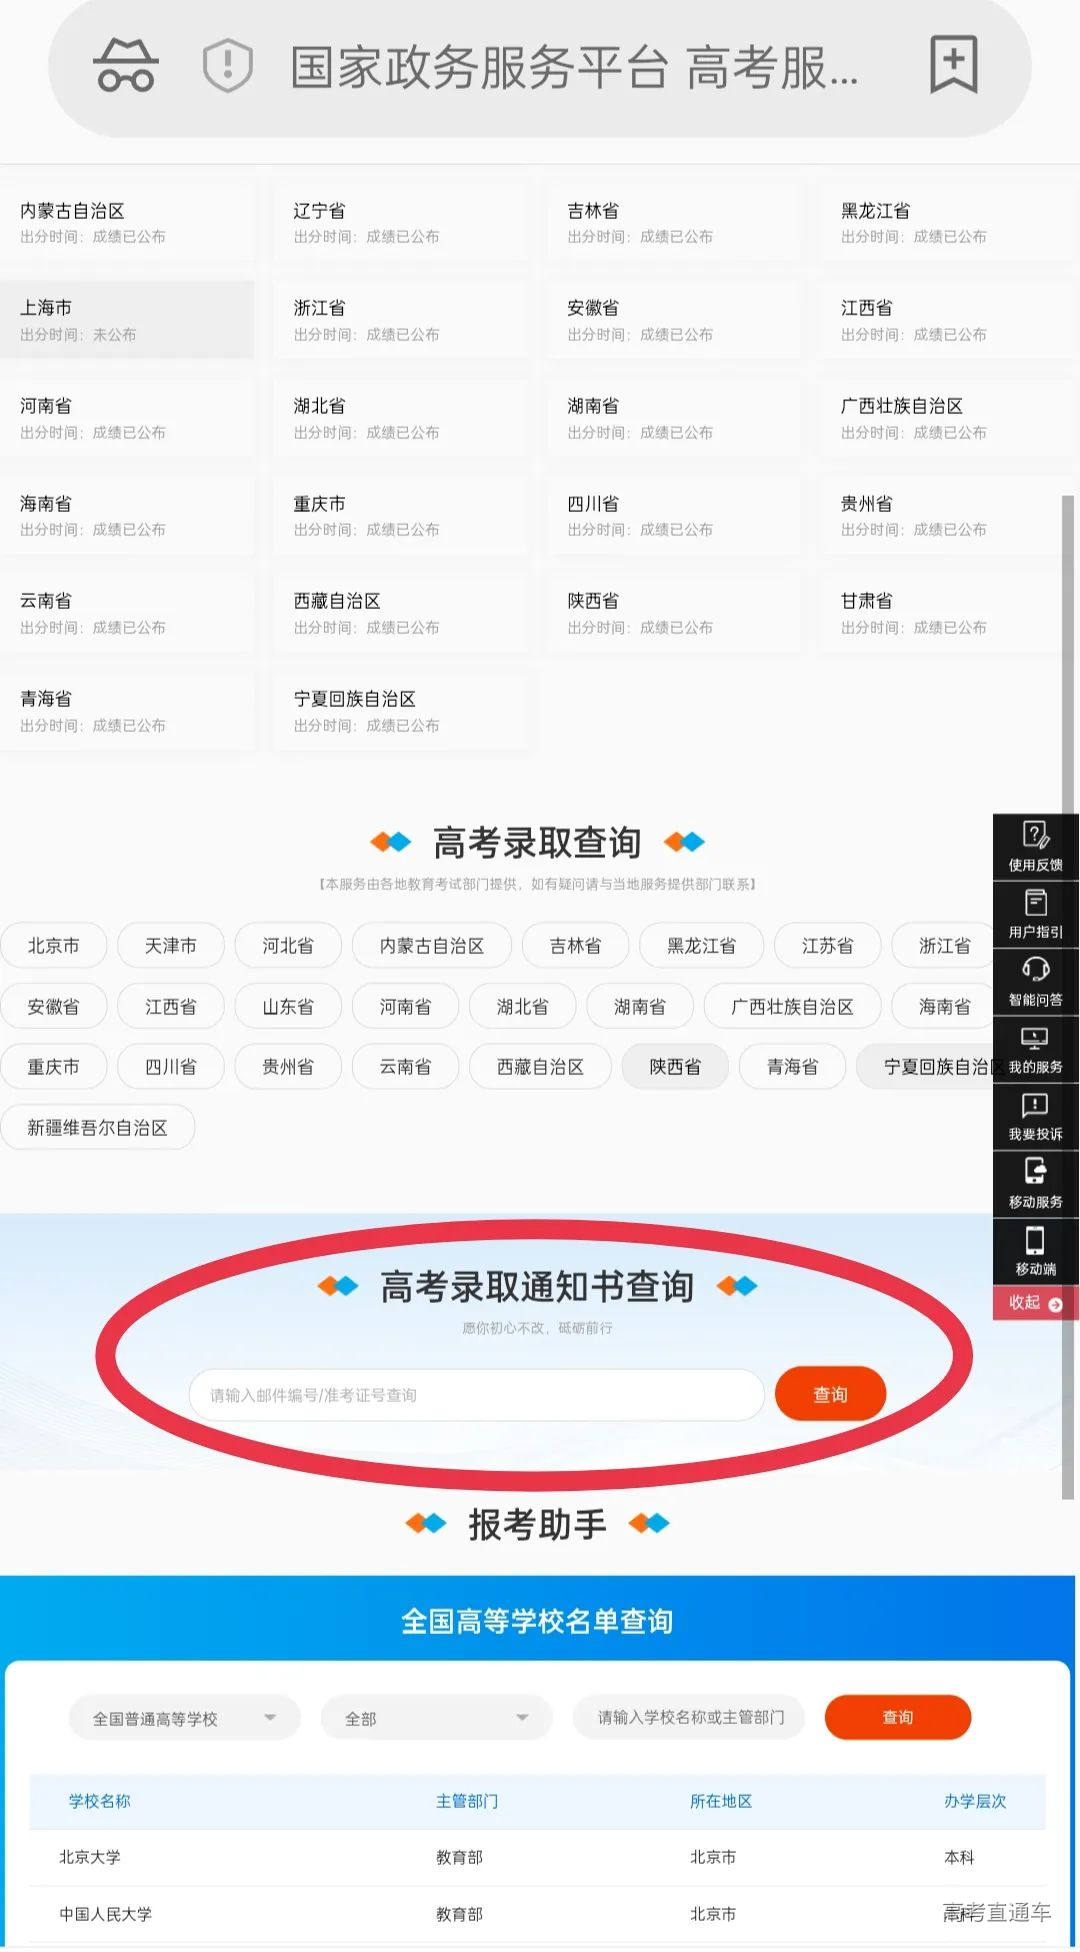Open the 用户指引 user guide icon
This screenshot has width=1080, height=1952.
(1035, 914)
